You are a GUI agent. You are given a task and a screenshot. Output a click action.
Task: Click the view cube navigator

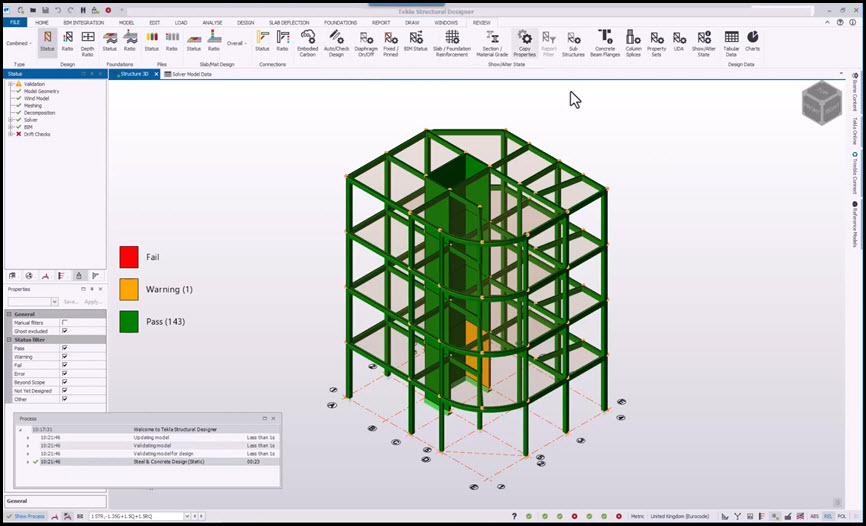pyautogui.click(x=822, y=103)
